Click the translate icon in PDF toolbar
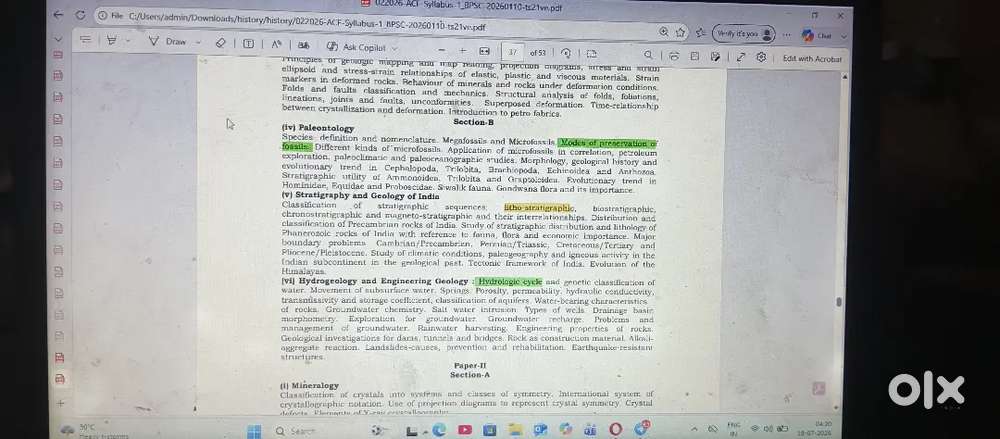The height and width of the screenshot is (439, 1000). click(x=304, y=45)
